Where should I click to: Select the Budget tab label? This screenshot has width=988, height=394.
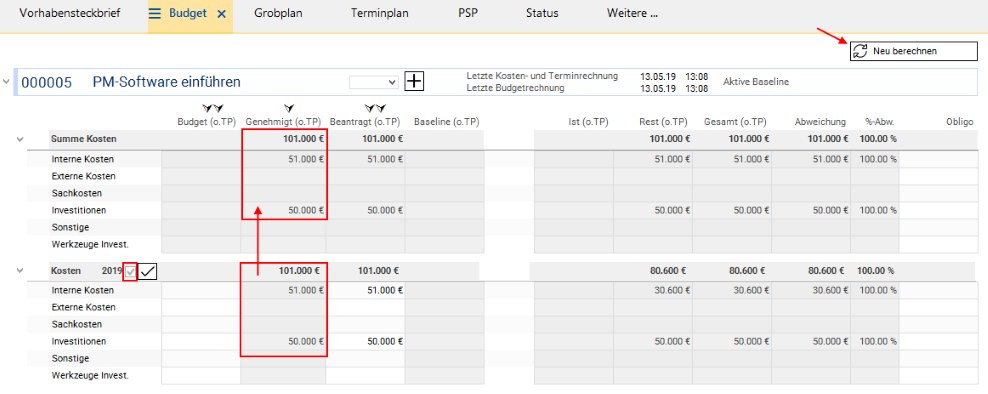pyautogui.click(x=188, y=13)
